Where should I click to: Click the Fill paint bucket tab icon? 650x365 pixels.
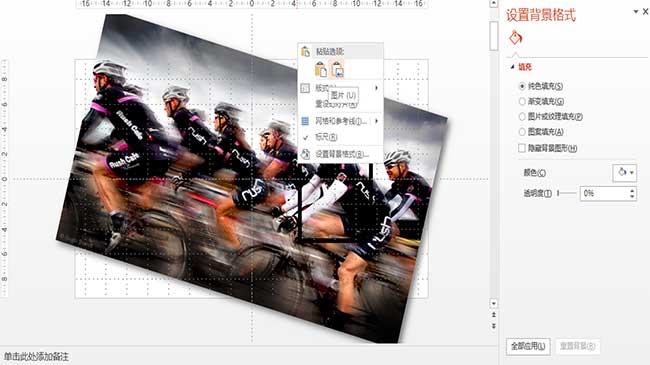[x=515, y=38]
